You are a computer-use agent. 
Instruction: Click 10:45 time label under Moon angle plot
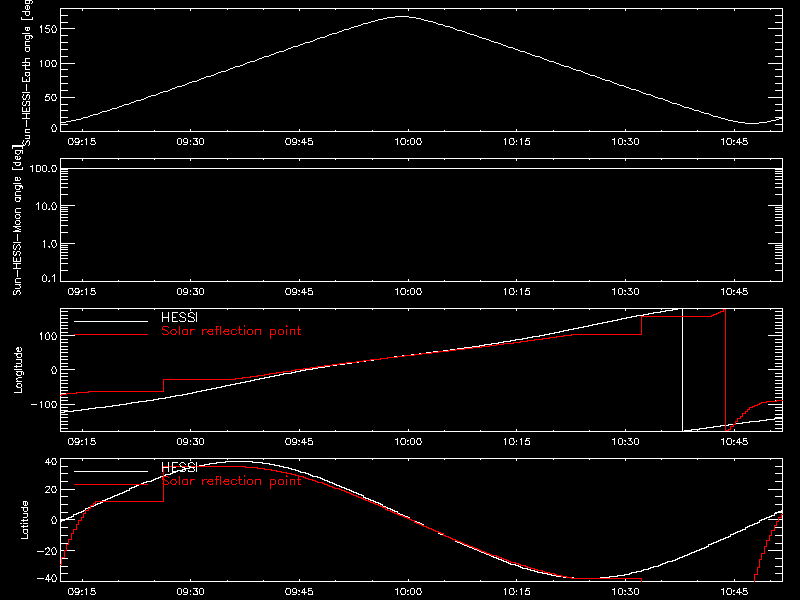pos(734,291)
